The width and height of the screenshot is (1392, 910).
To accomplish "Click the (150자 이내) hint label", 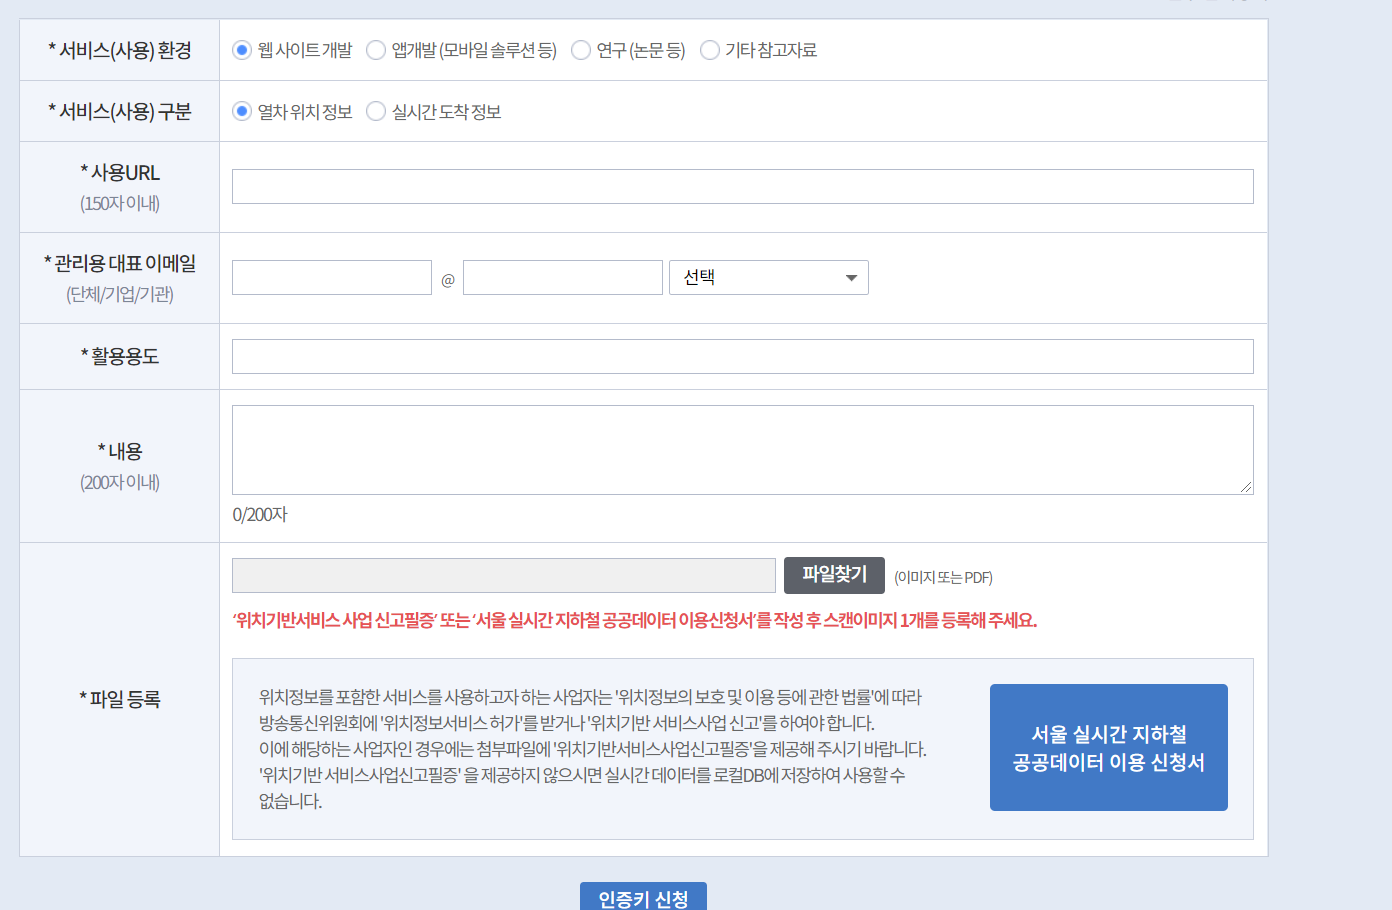I will (x=120, y=203).
